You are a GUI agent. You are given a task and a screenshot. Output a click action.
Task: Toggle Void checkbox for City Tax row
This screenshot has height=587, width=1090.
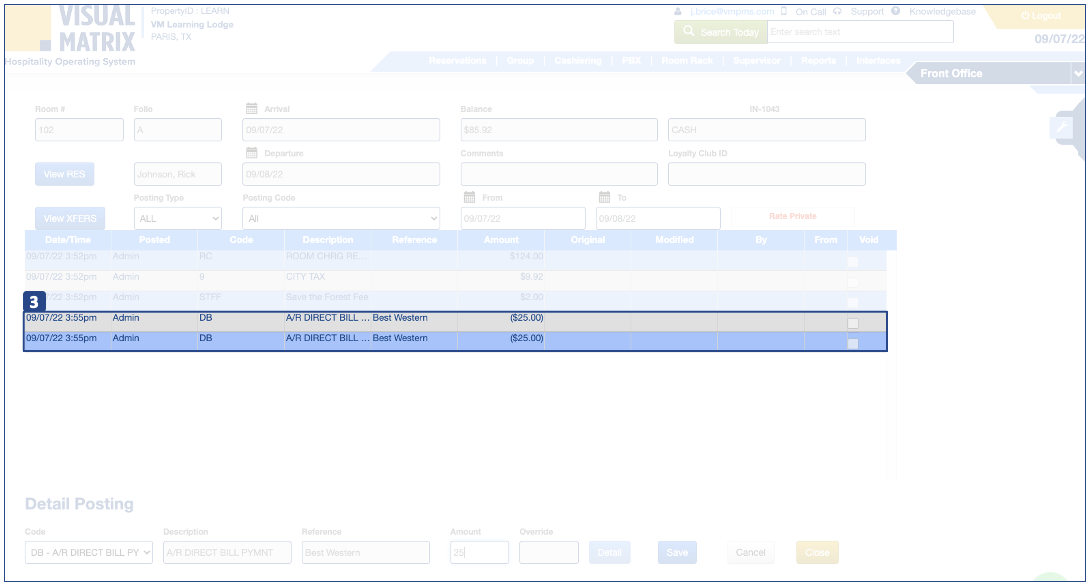click(x=852, y=281)
